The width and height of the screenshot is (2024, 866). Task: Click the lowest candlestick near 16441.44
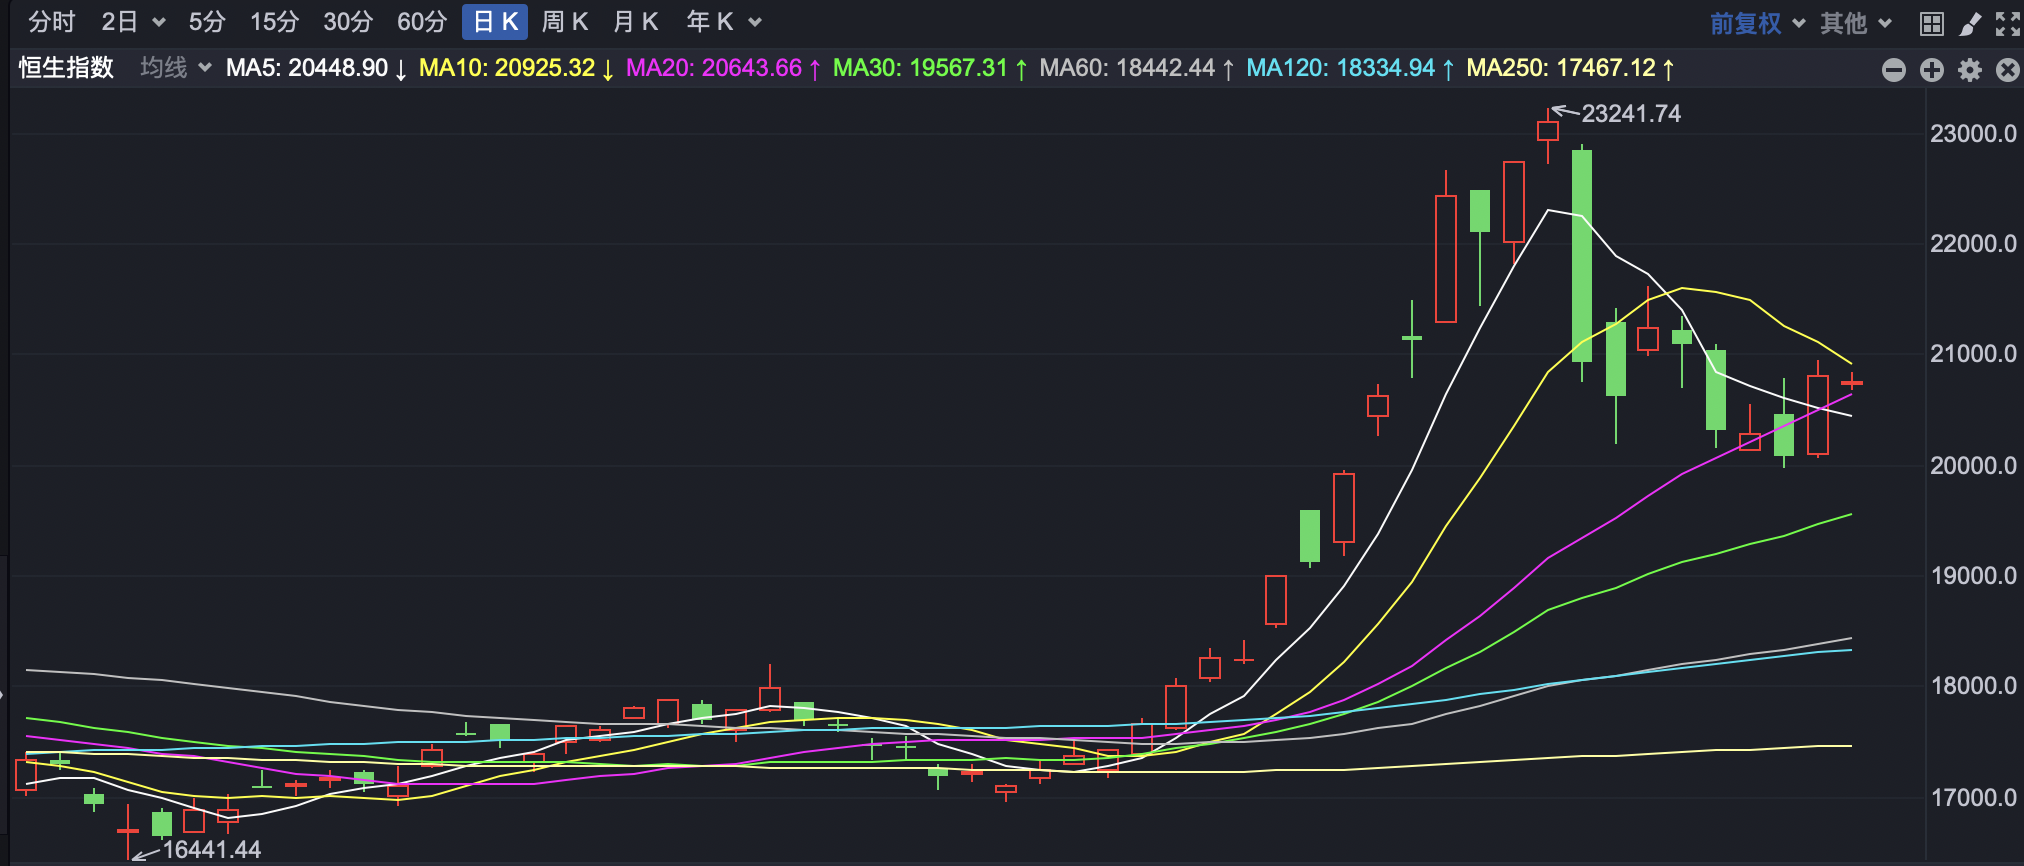coord(128,831)
